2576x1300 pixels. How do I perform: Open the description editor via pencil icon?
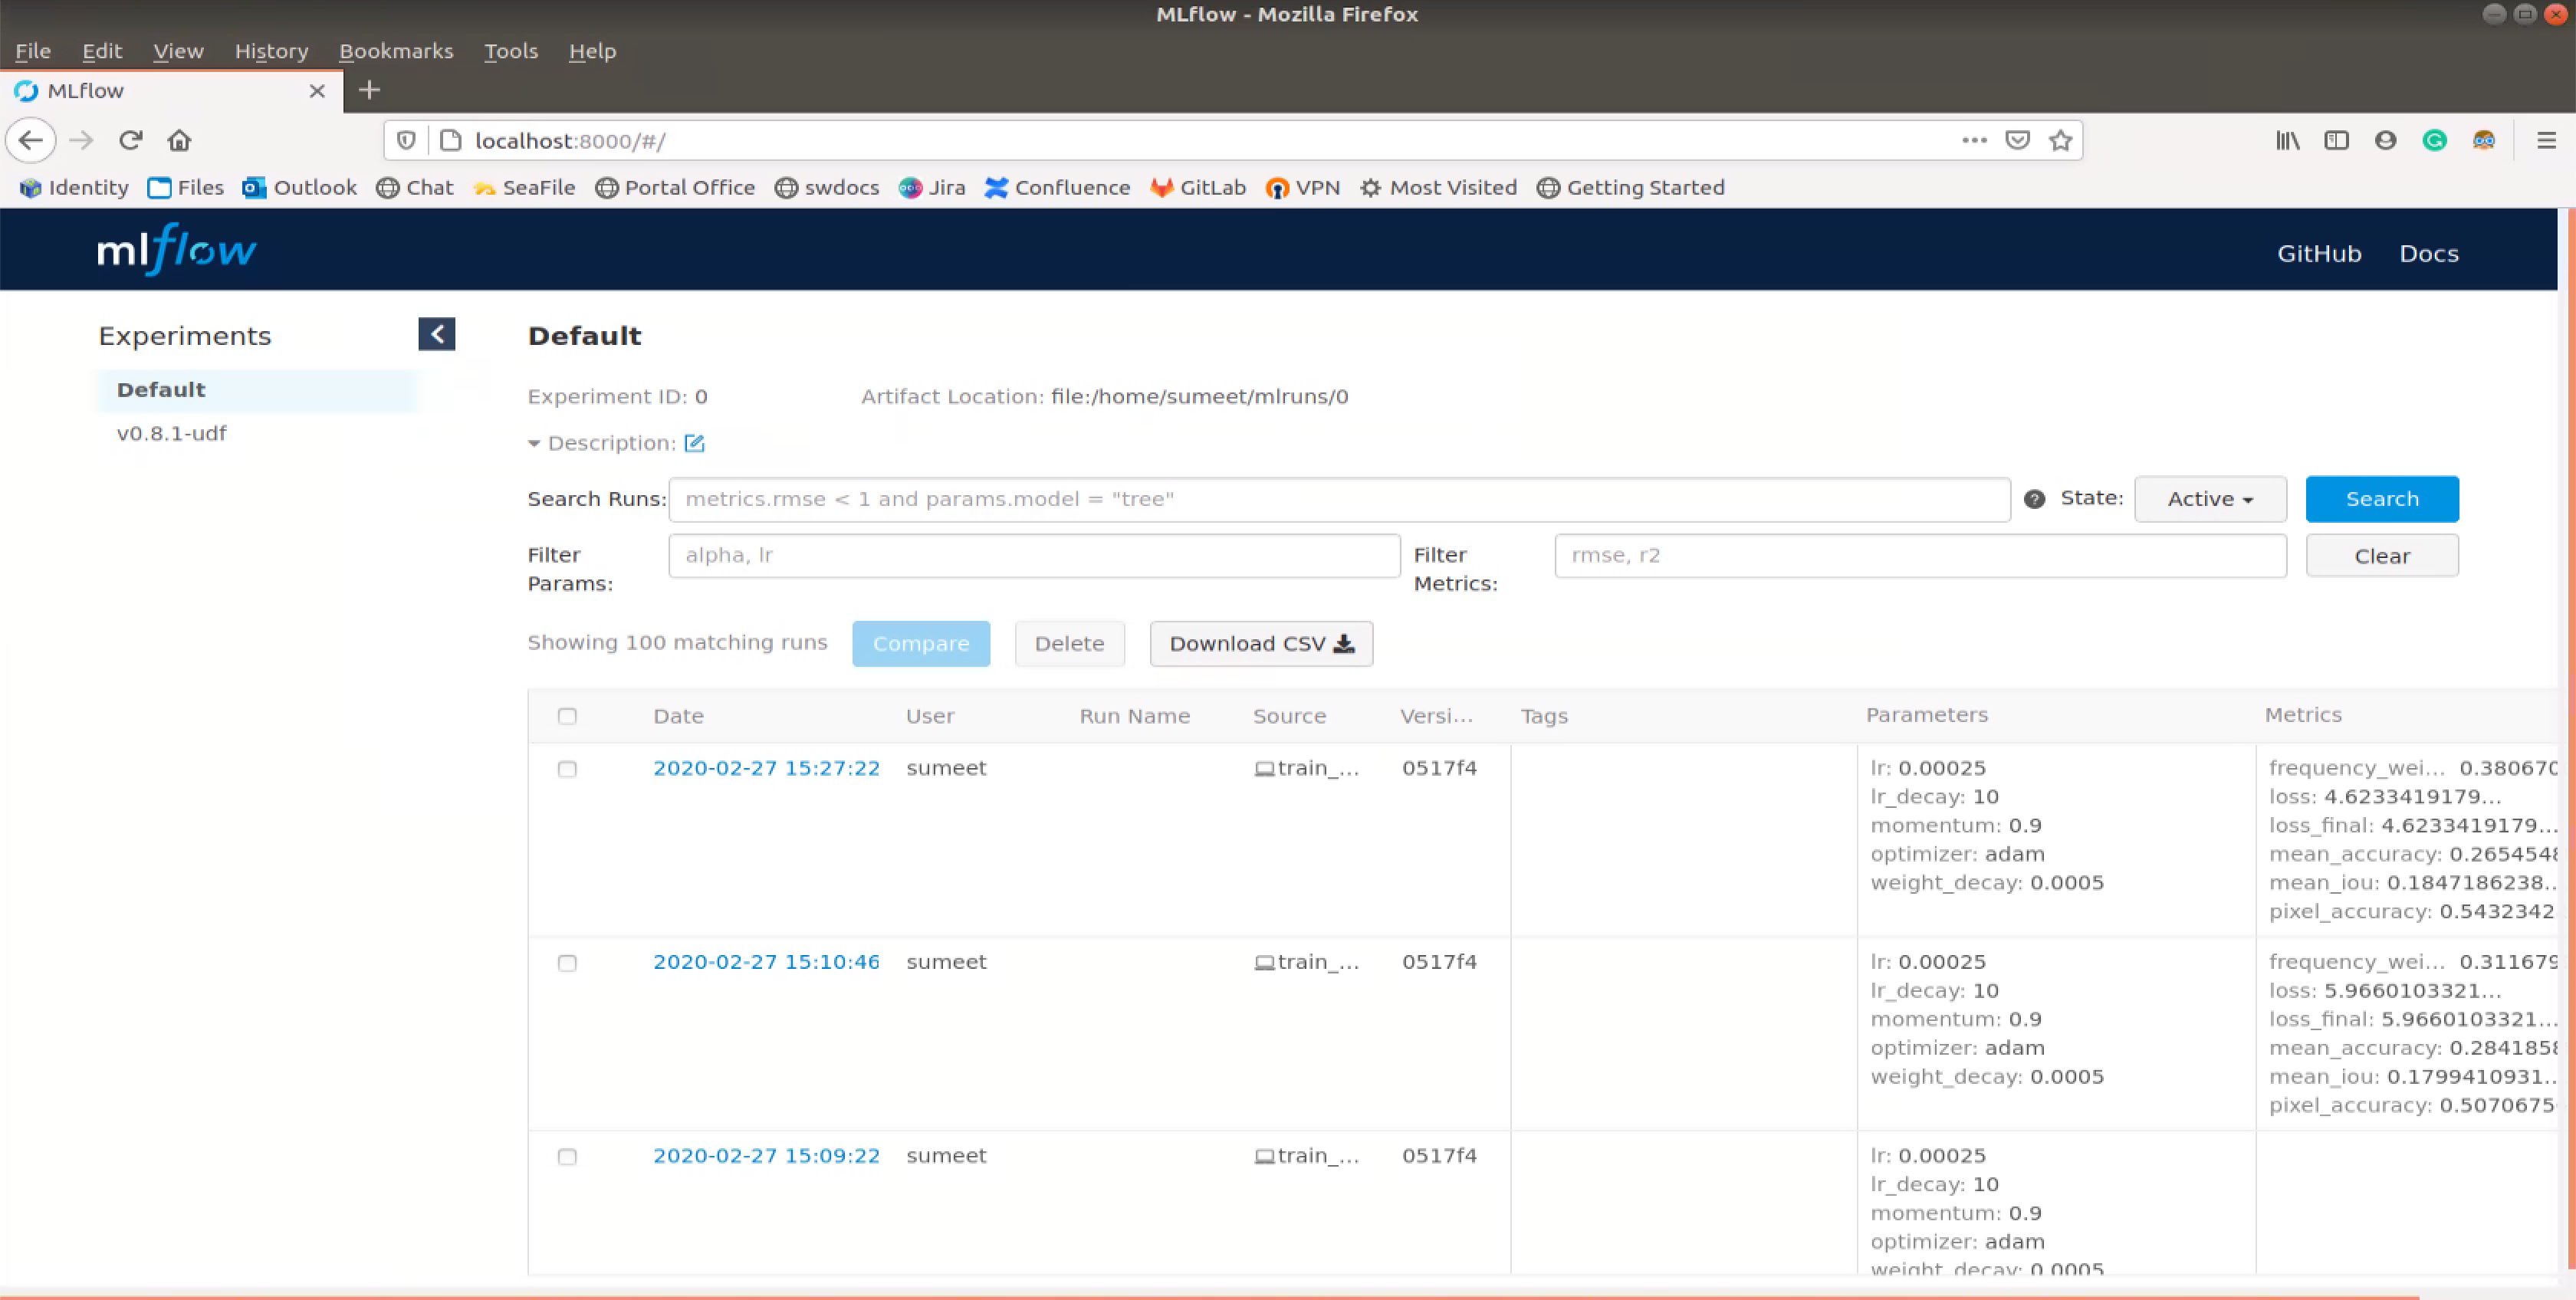point(694,443)
